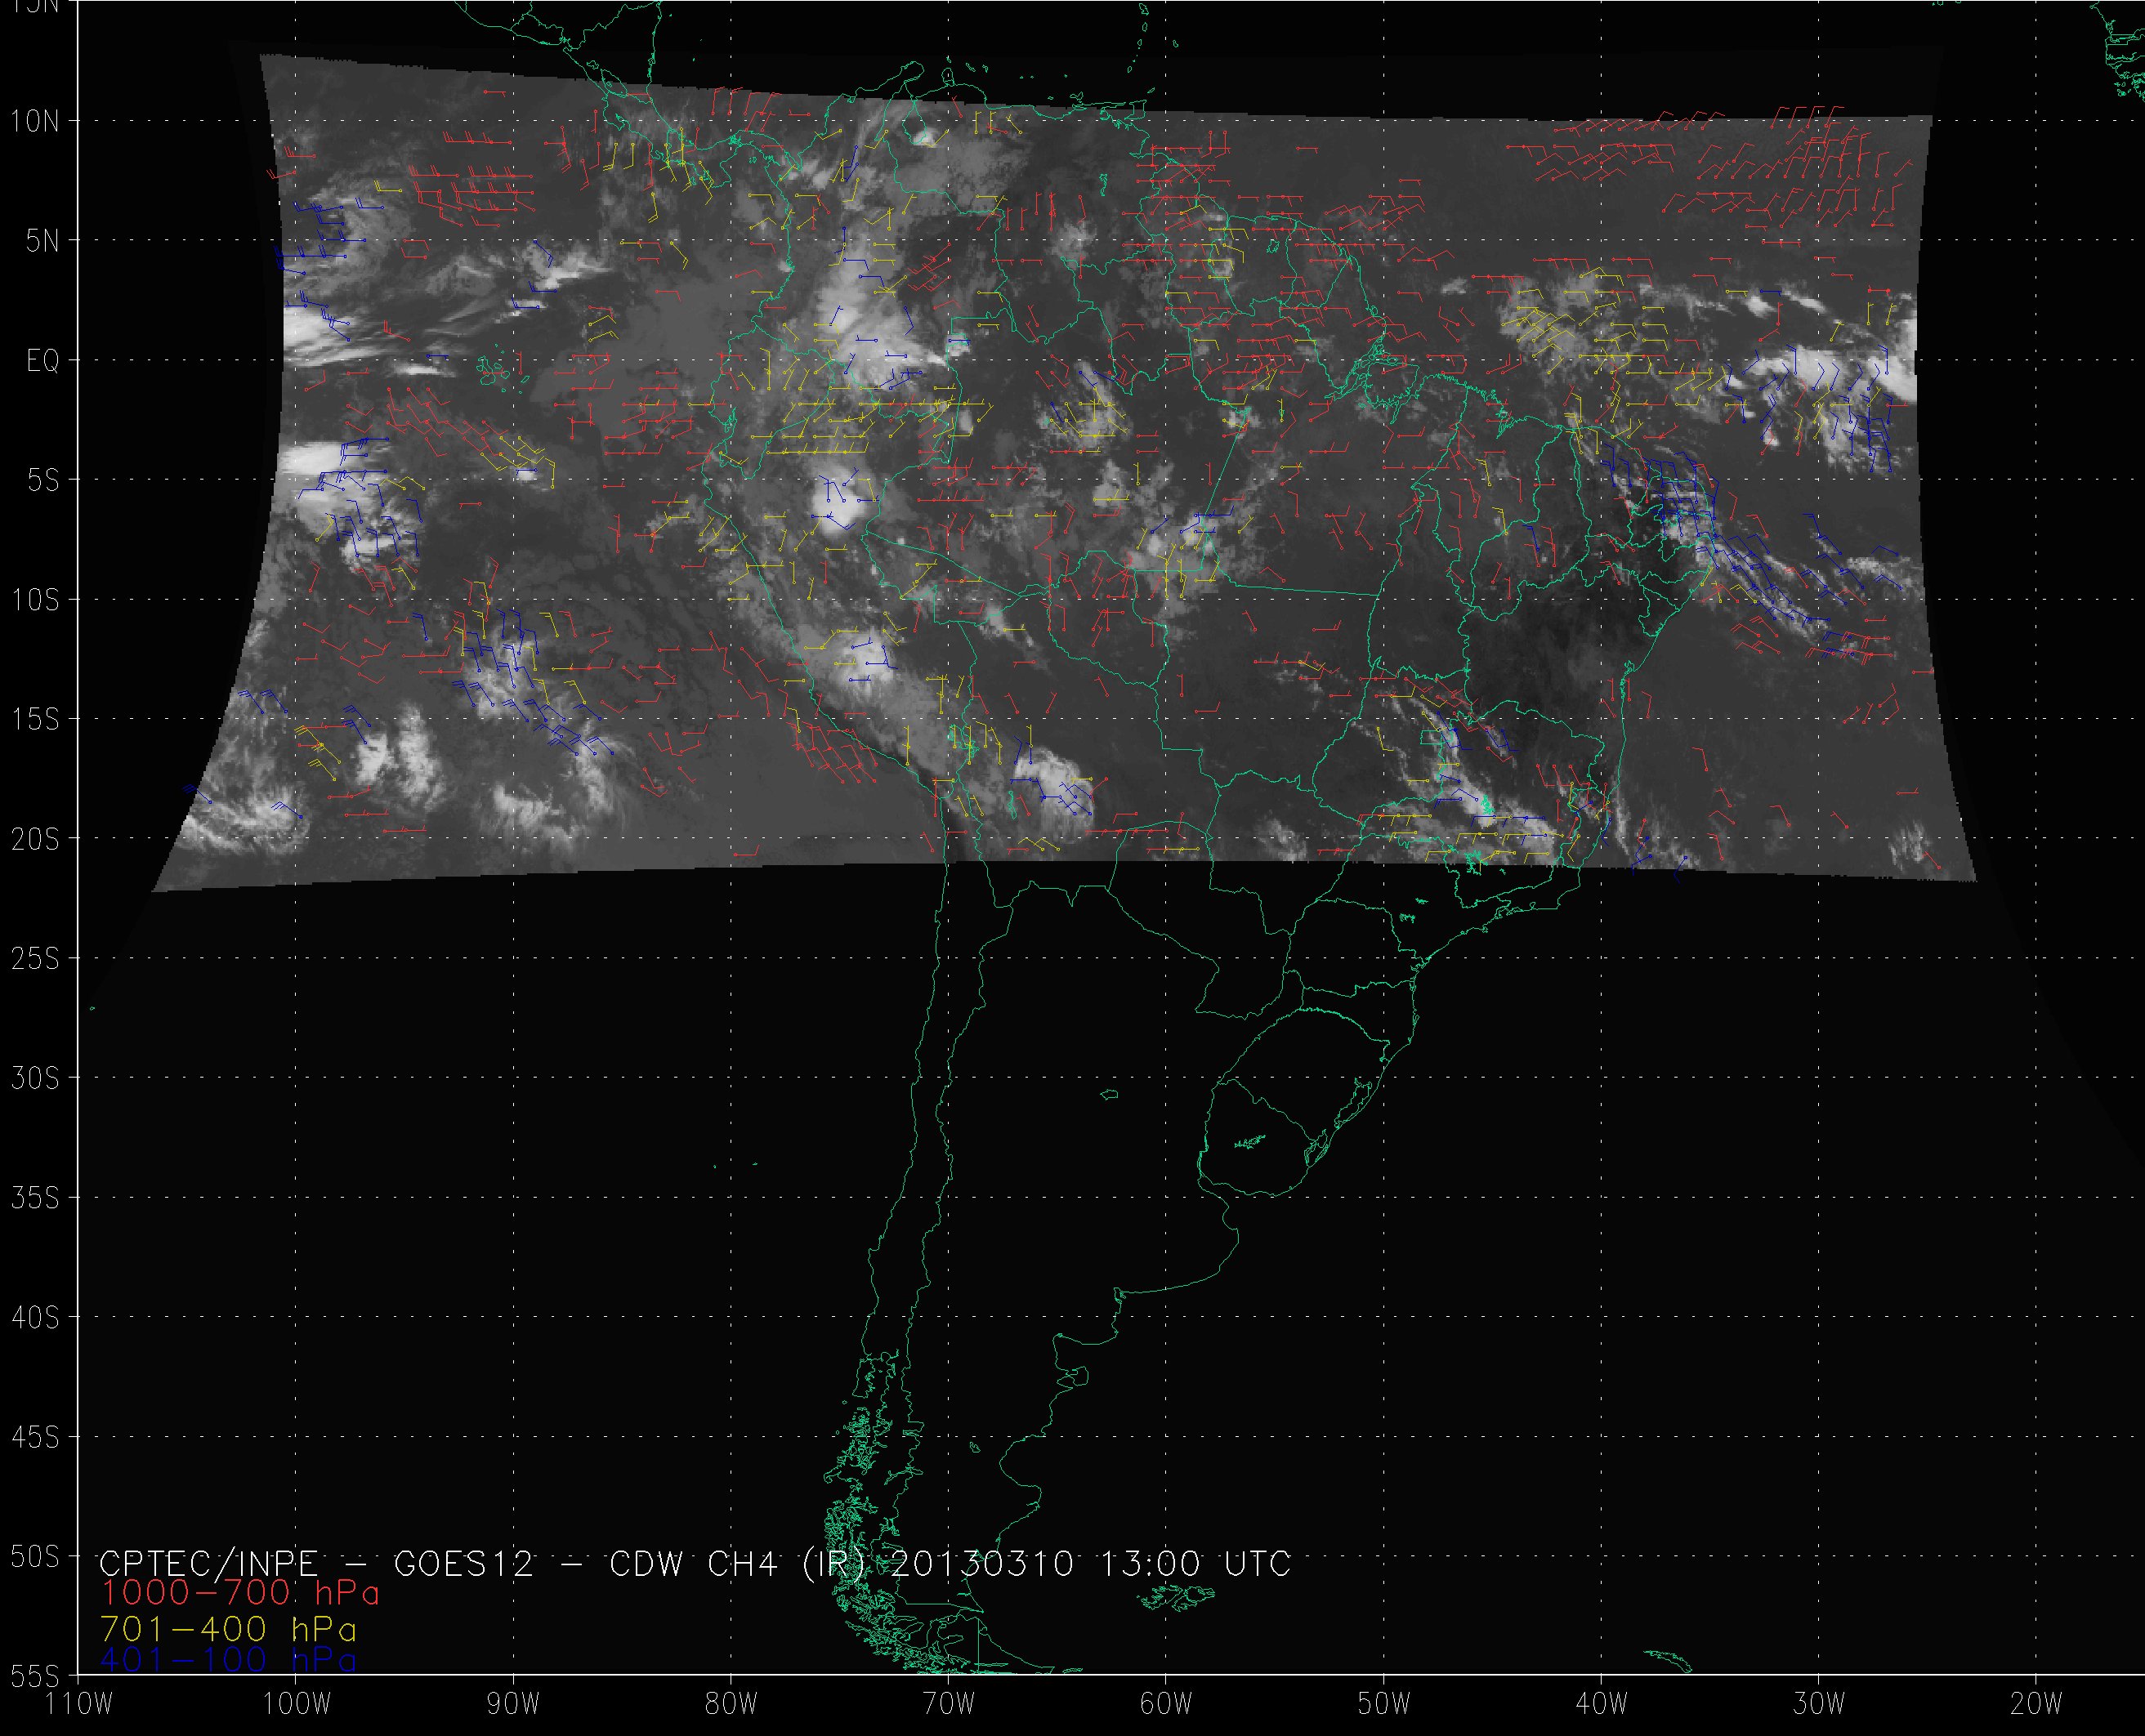Click the yellow 701-400 hPa legend label

[x=229, y=1629]
